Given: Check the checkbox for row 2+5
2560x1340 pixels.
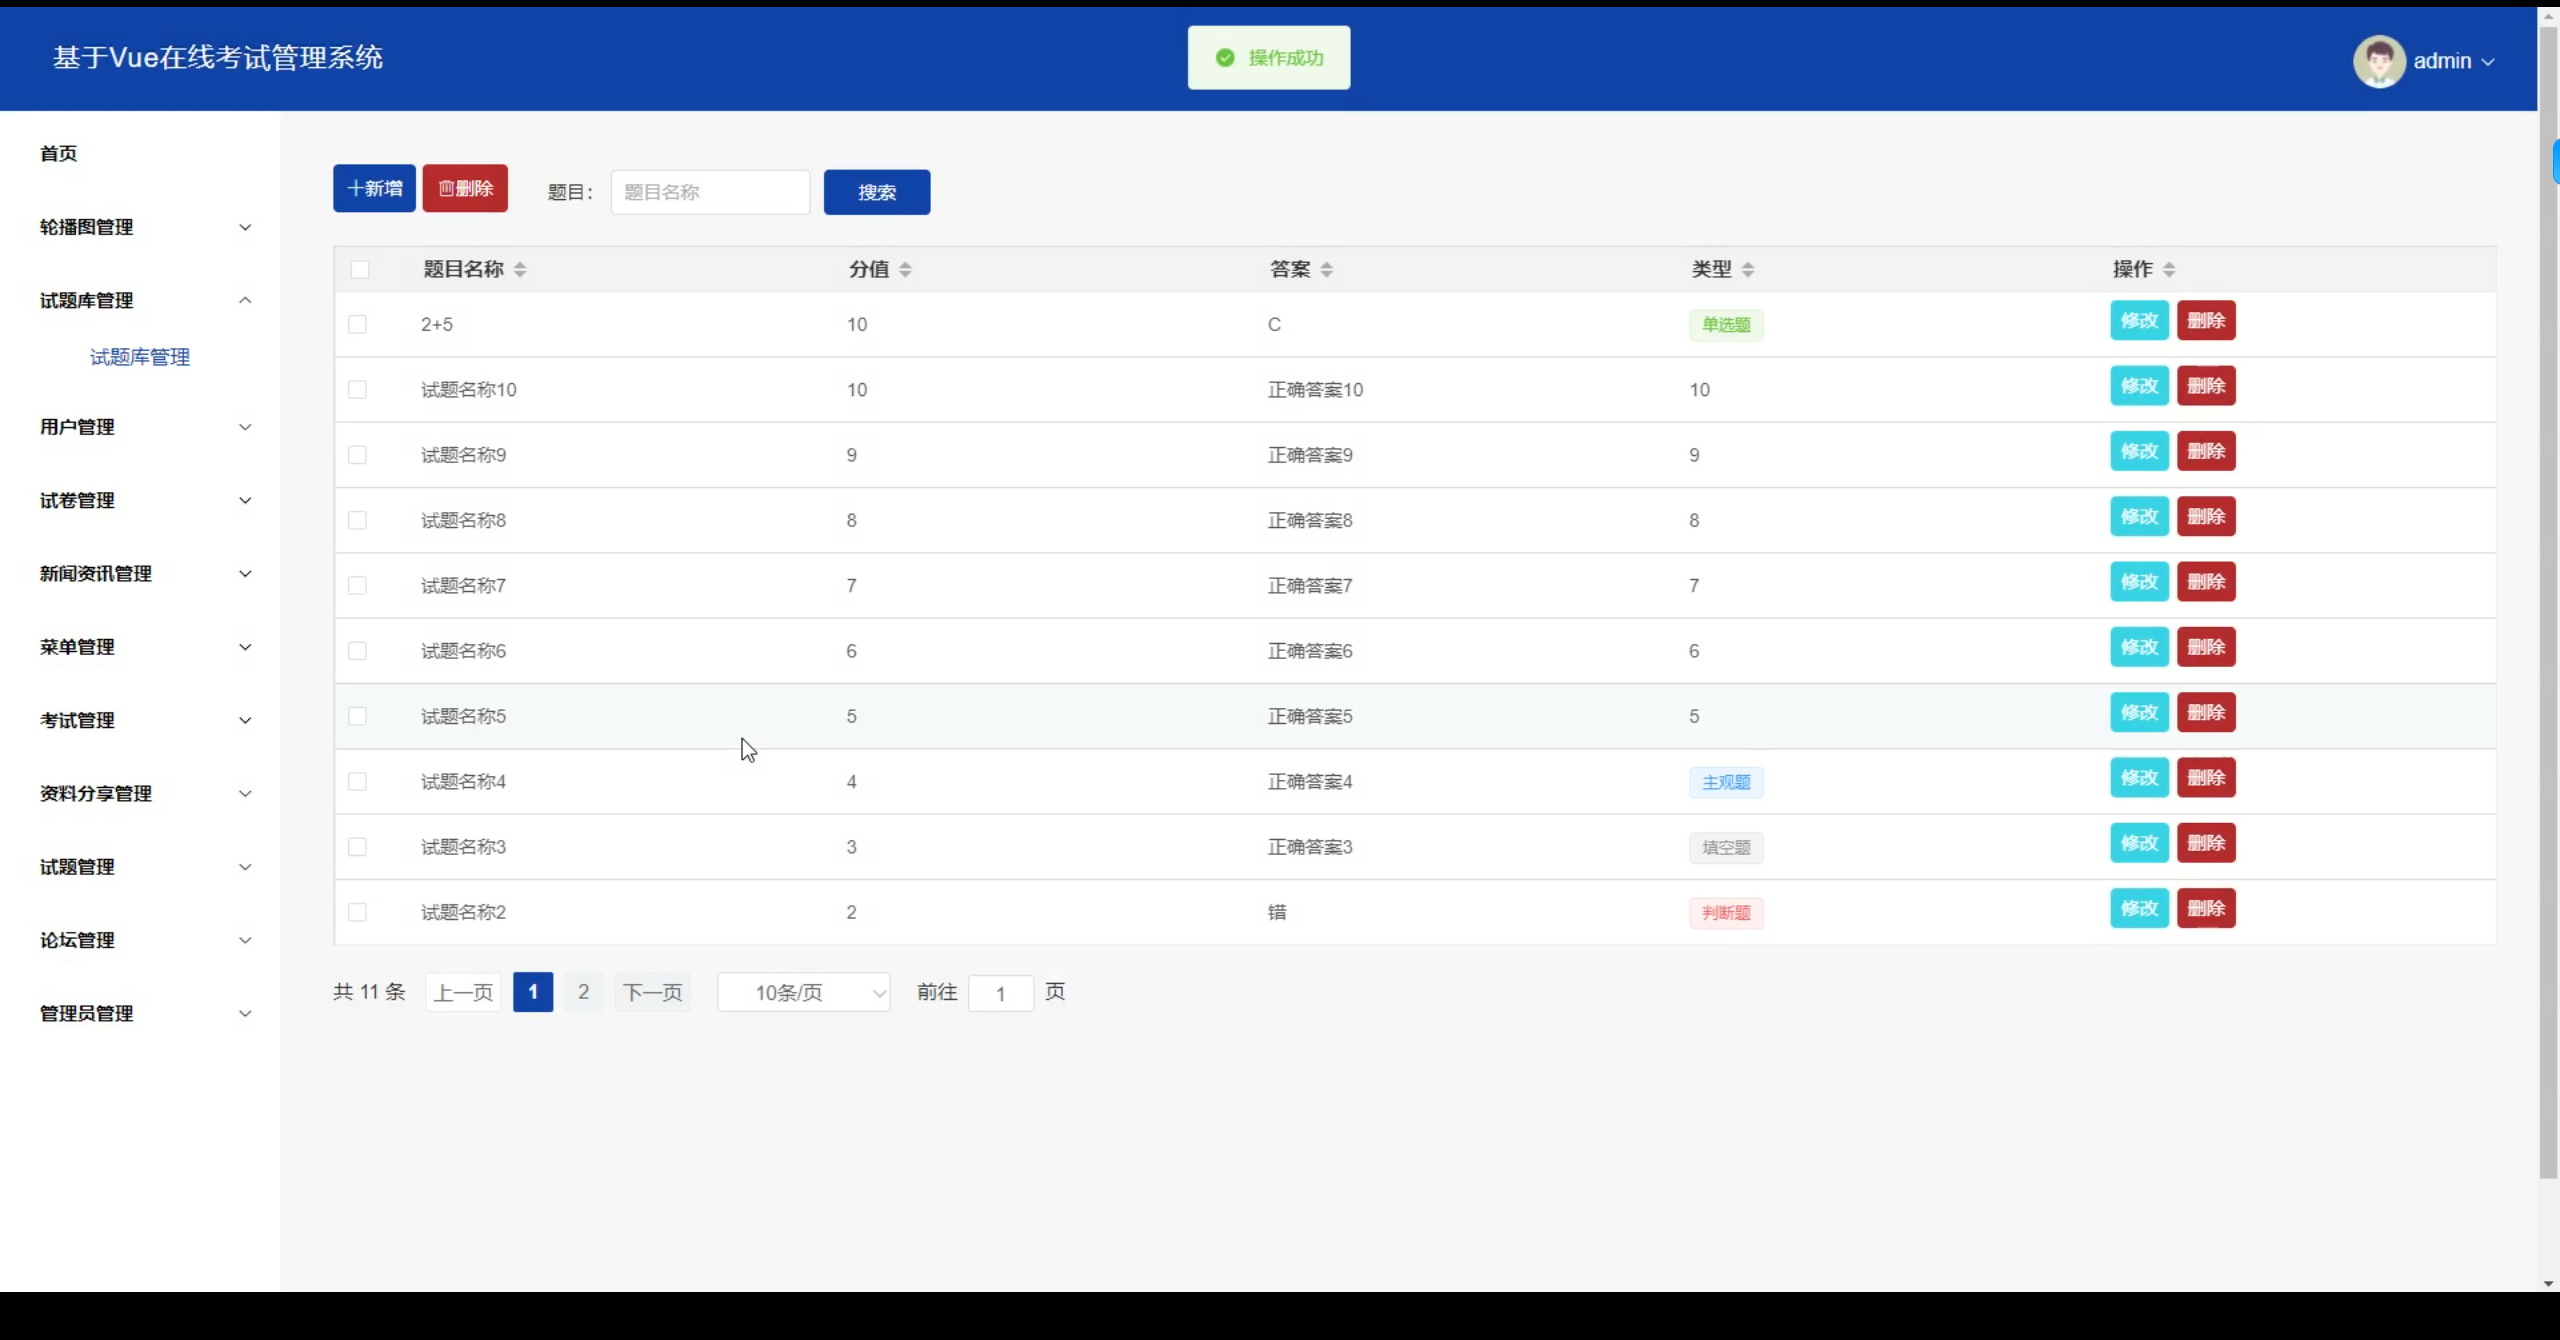Looking at the screenshot, I should [358, 323].
